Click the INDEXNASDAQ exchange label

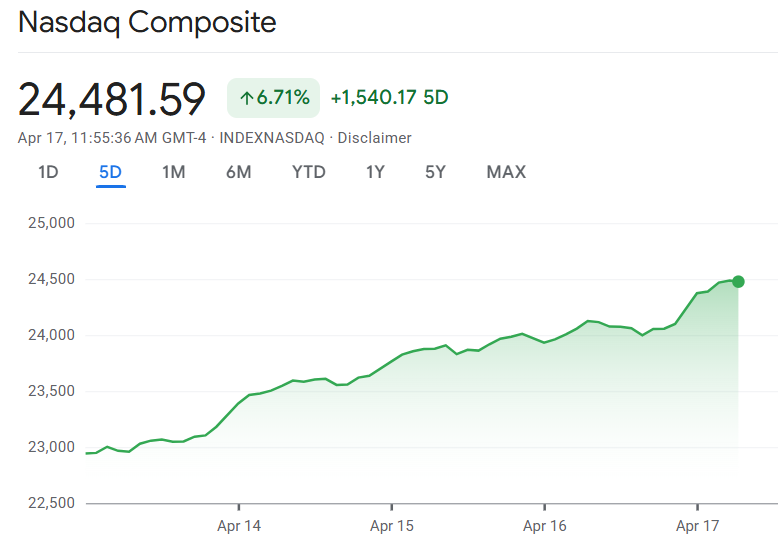click(272, 138)
